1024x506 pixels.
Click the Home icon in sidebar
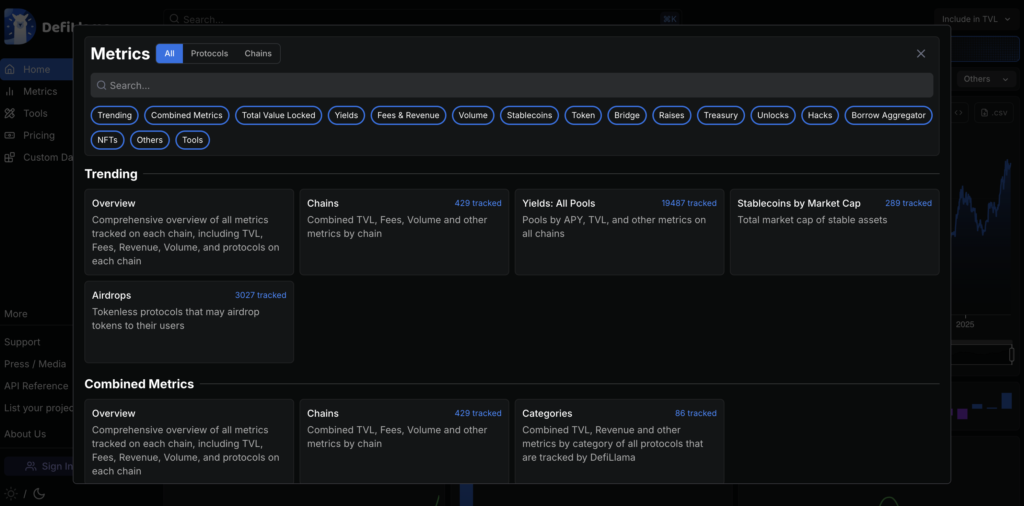10,69
